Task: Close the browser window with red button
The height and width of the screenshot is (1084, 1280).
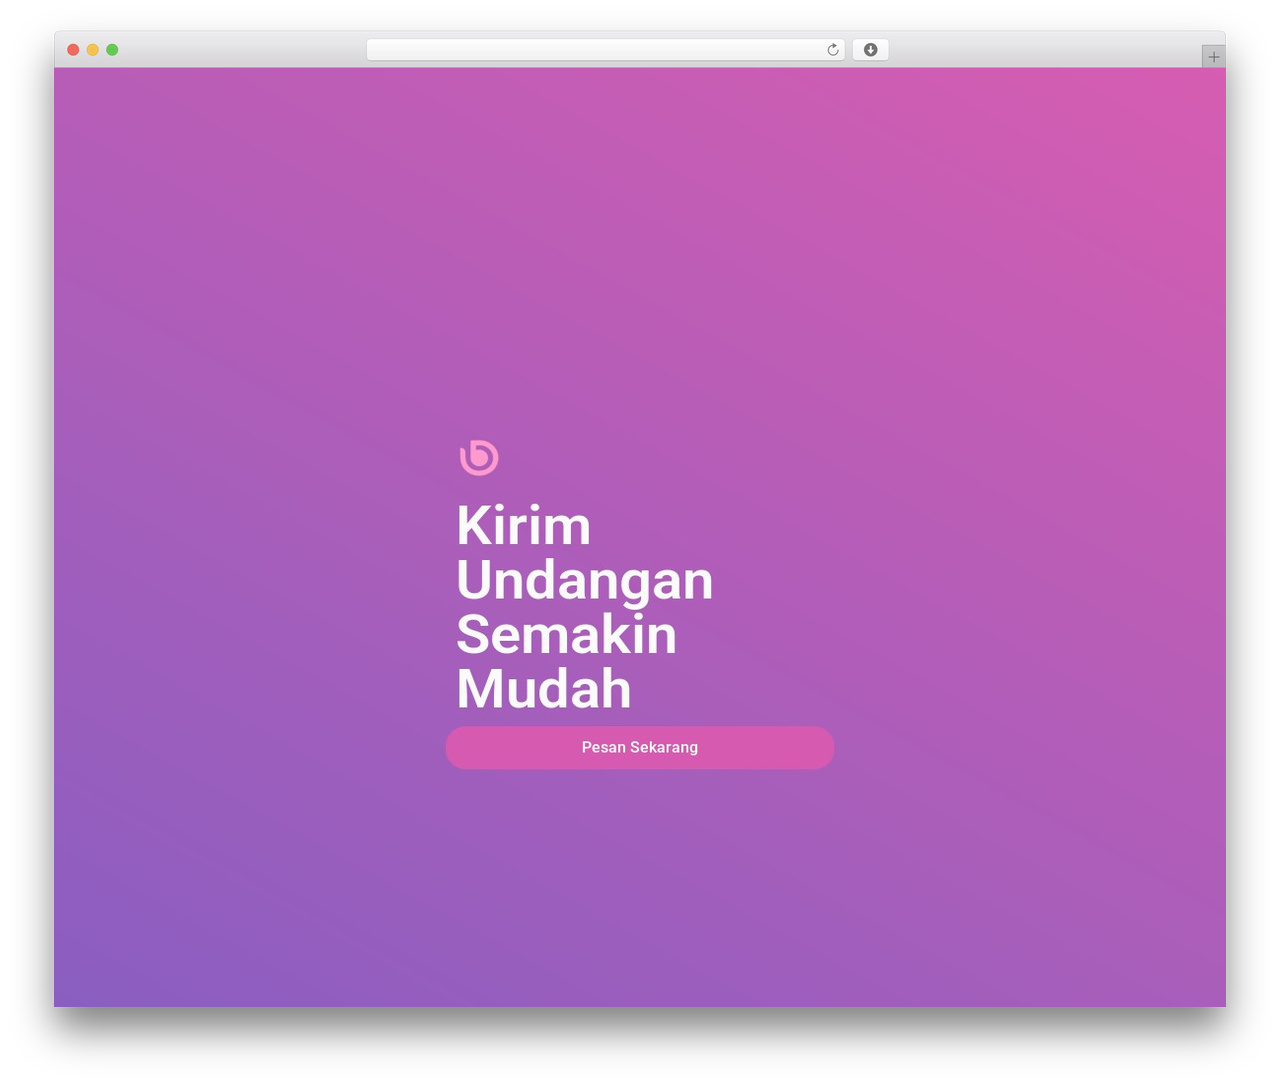Action: (x=73, y=50)
